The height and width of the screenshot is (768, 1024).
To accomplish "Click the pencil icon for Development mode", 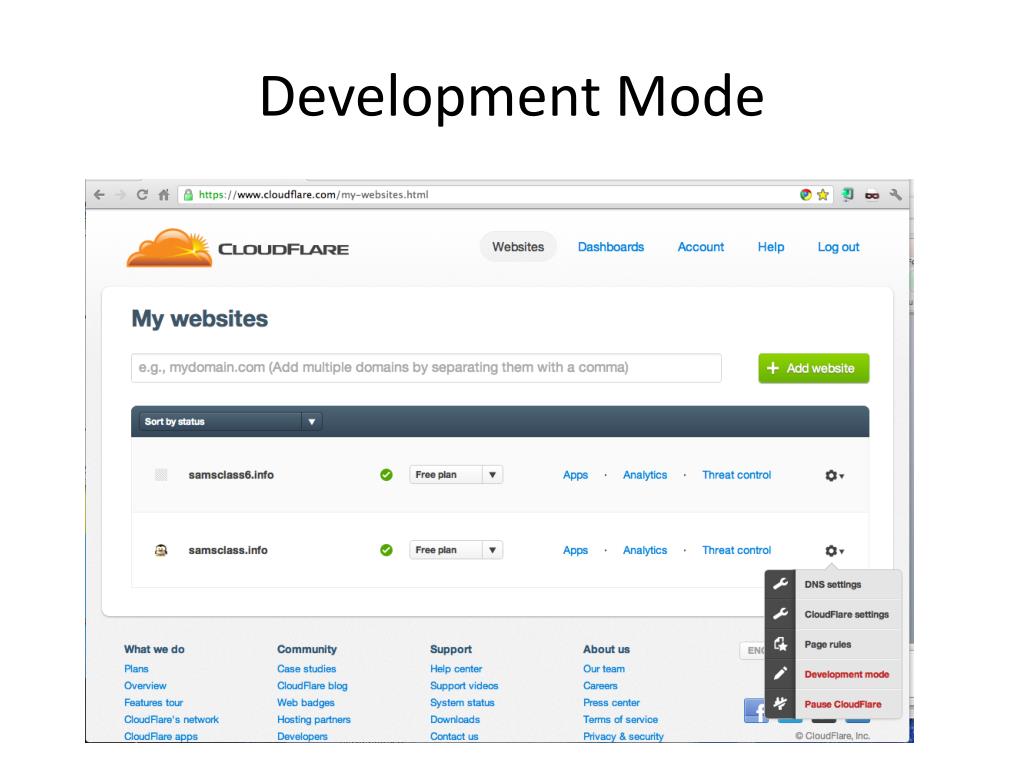I will pos(780,673).
